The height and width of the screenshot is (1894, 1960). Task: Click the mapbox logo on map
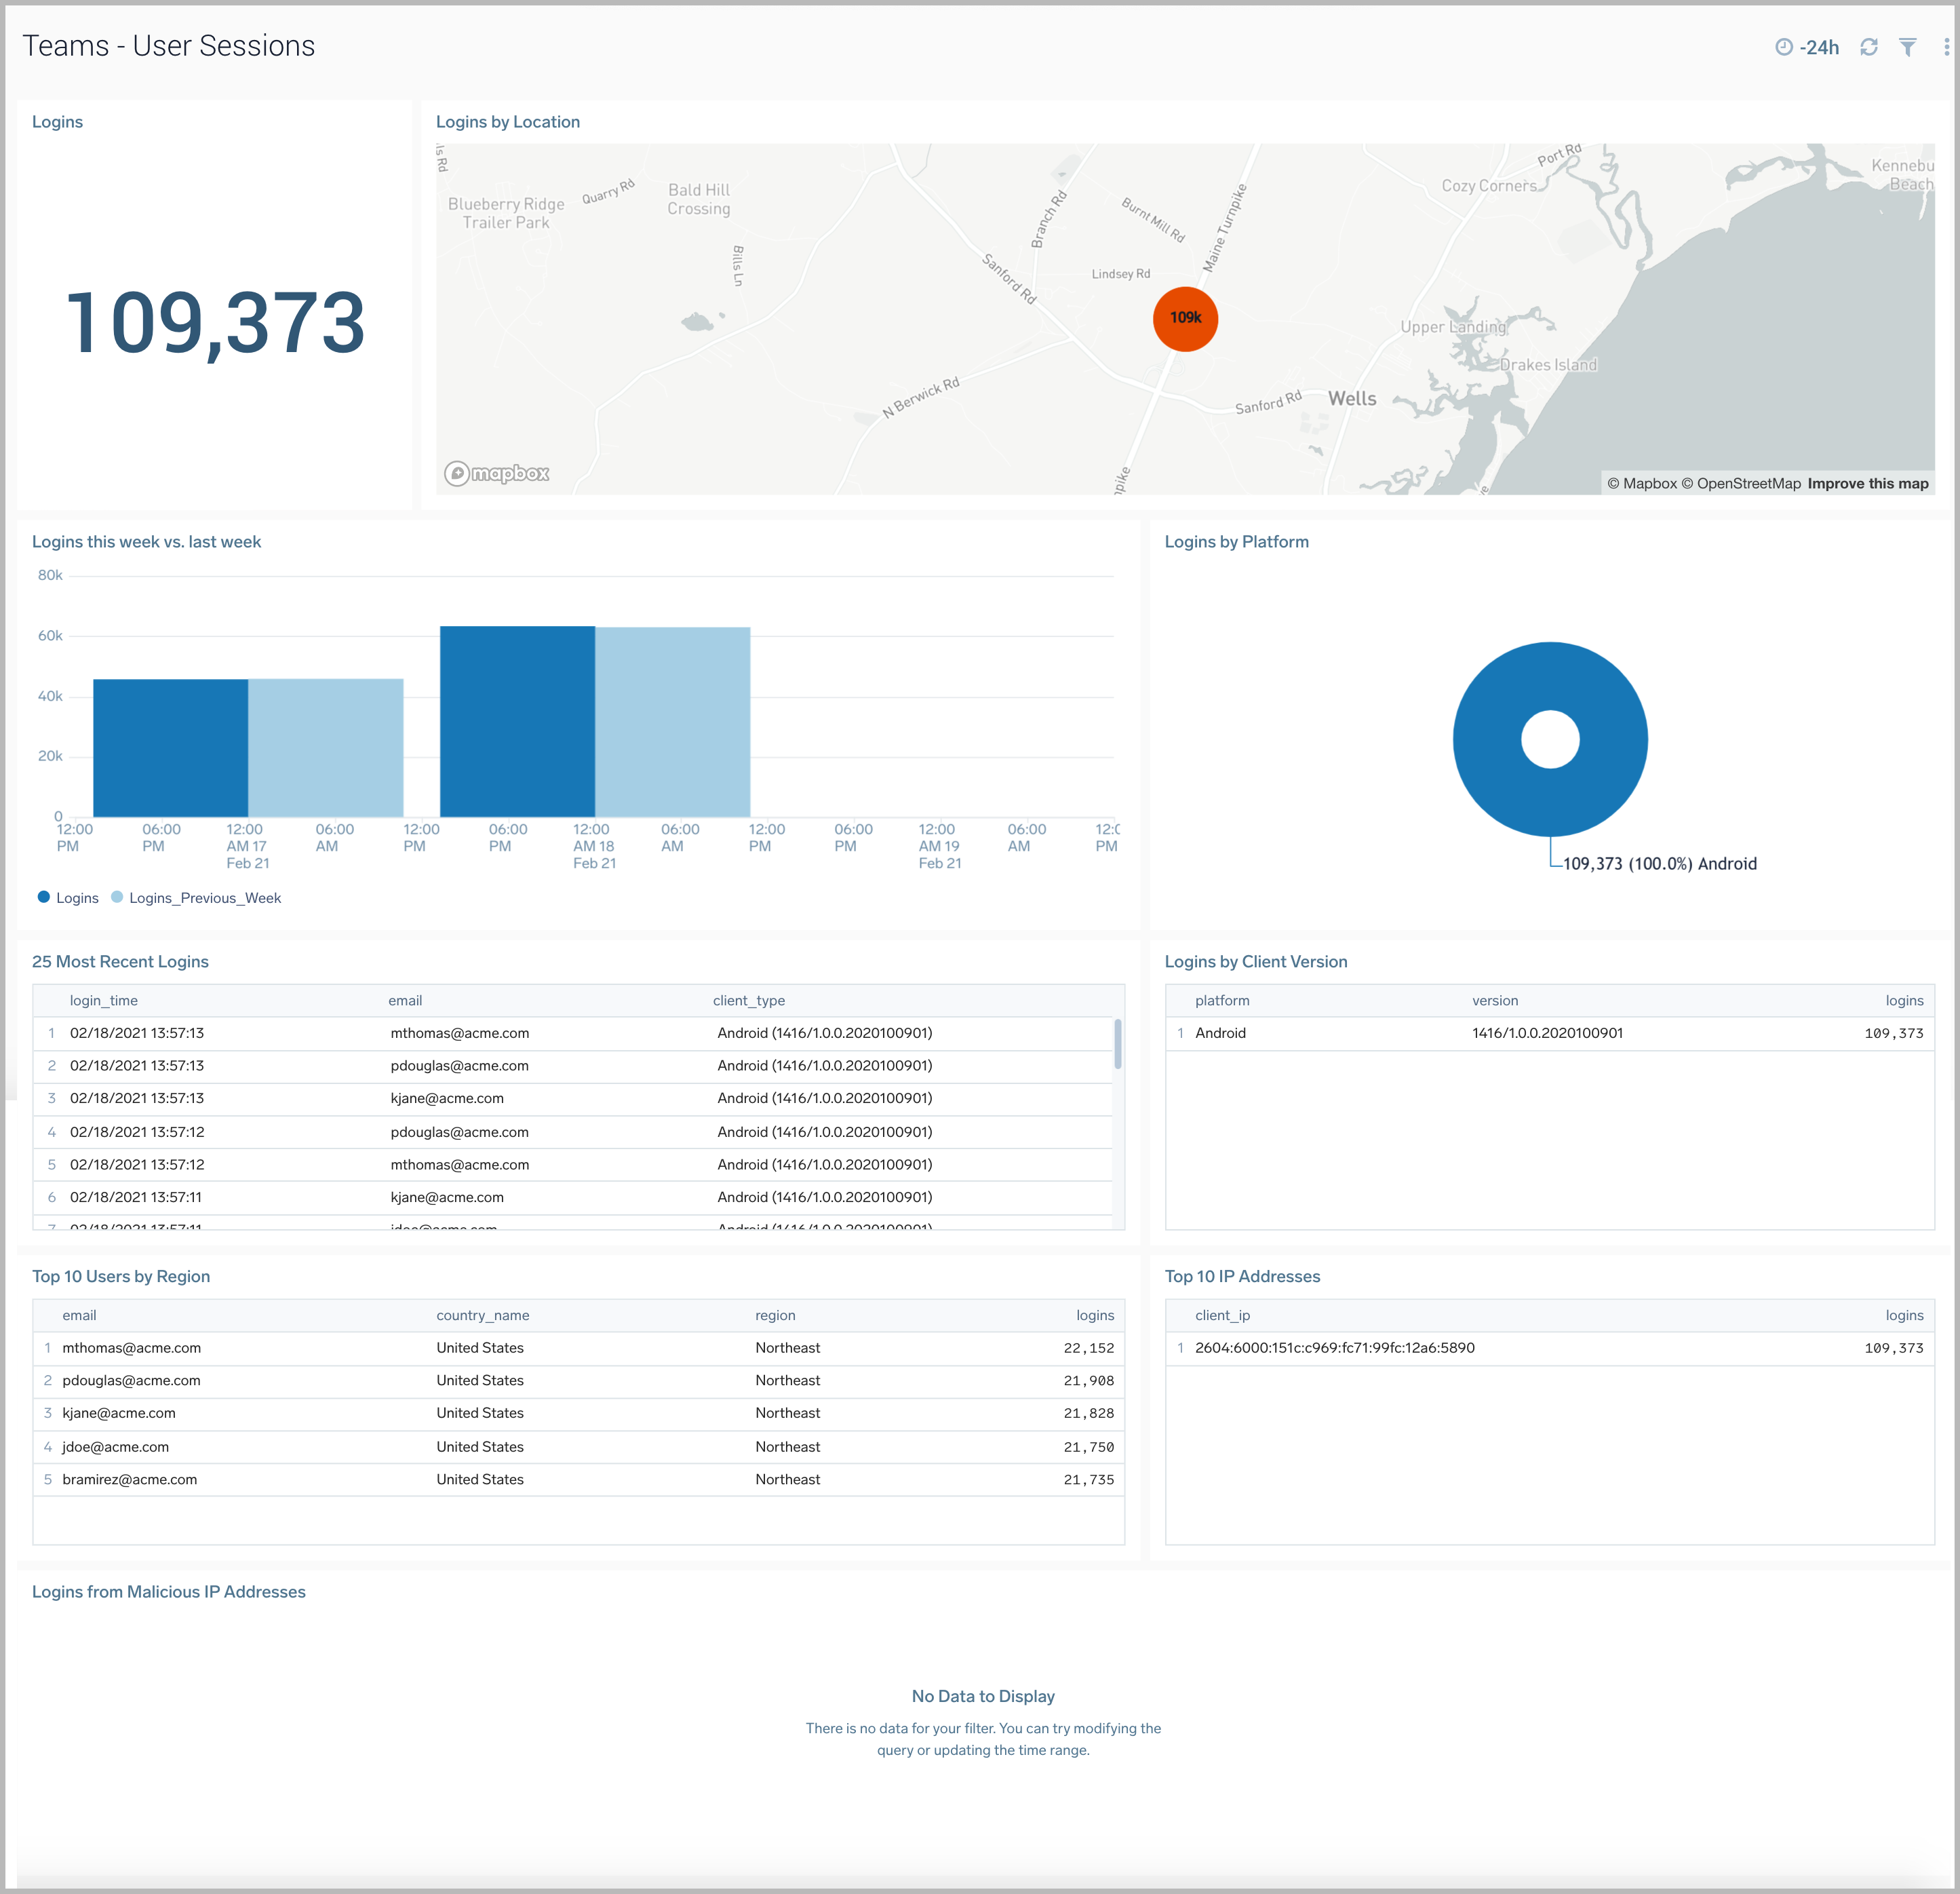pyautogui.click(x=497, y=473)
